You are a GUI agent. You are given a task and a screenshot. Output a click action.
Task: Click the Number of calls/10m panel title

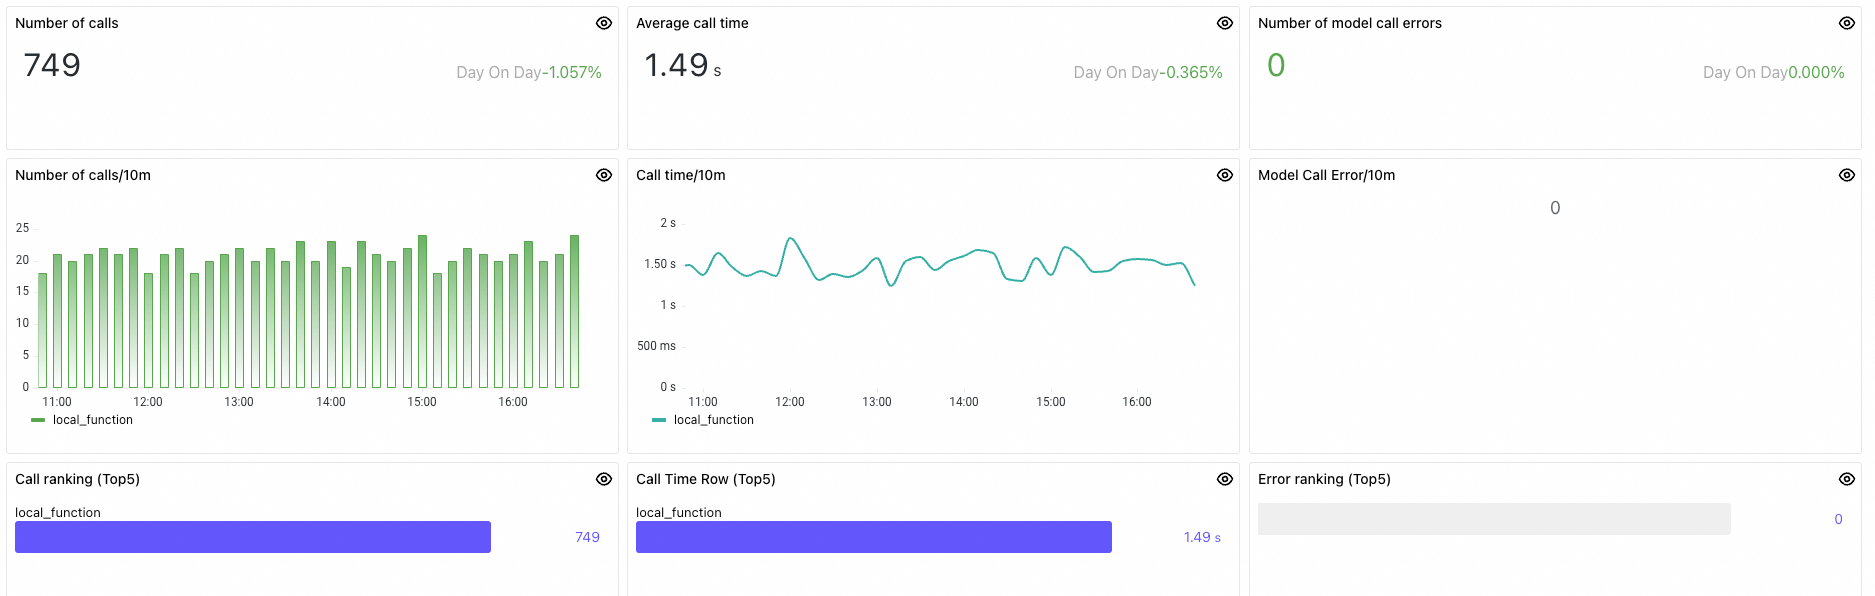83,175
